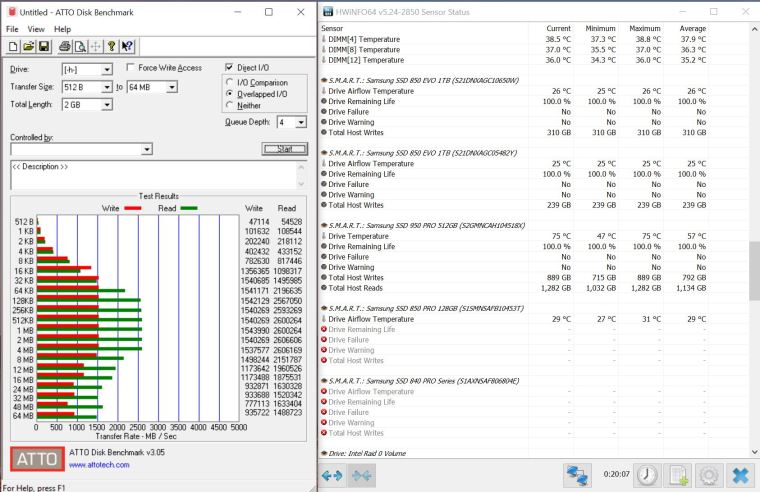
Task: Click red error icon beside 840 PRO Total Host Writes
Action: tap(324, 433)
